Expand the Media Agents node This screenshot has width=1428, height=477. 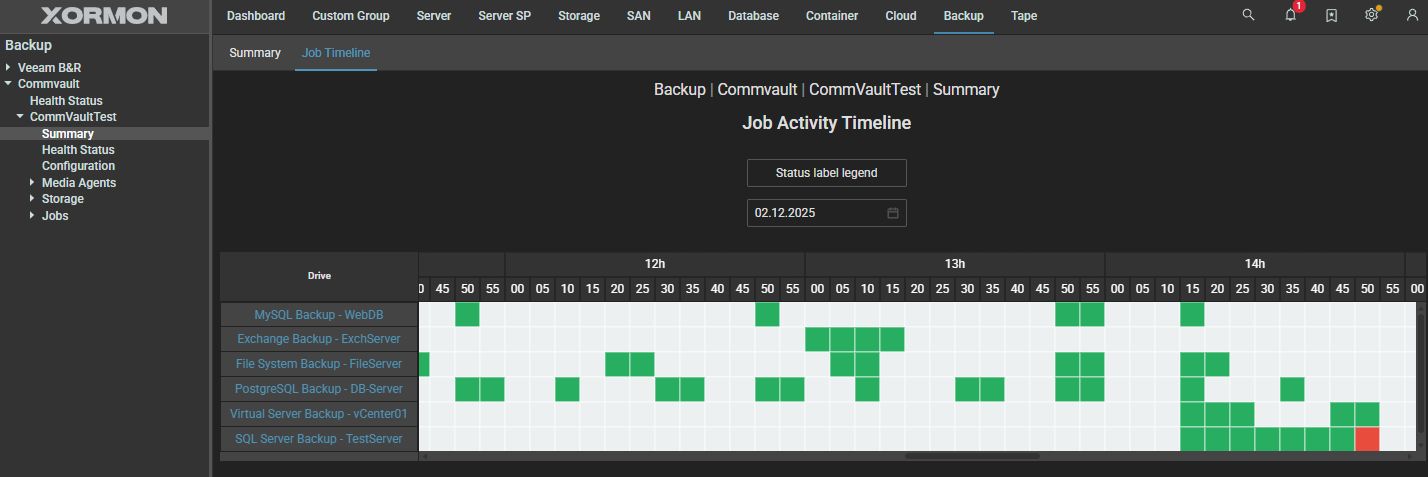(x=32, y=182)
